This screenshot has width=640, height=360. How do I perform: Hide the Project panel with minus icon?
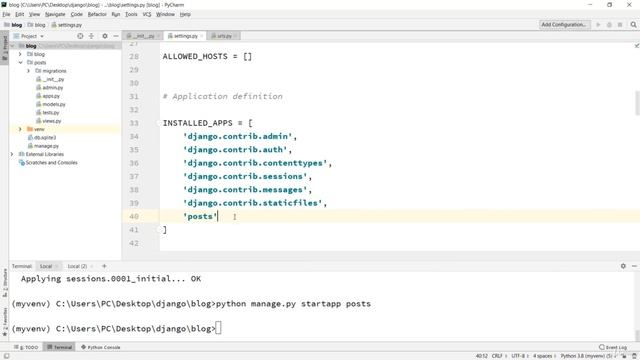point(116,36)
